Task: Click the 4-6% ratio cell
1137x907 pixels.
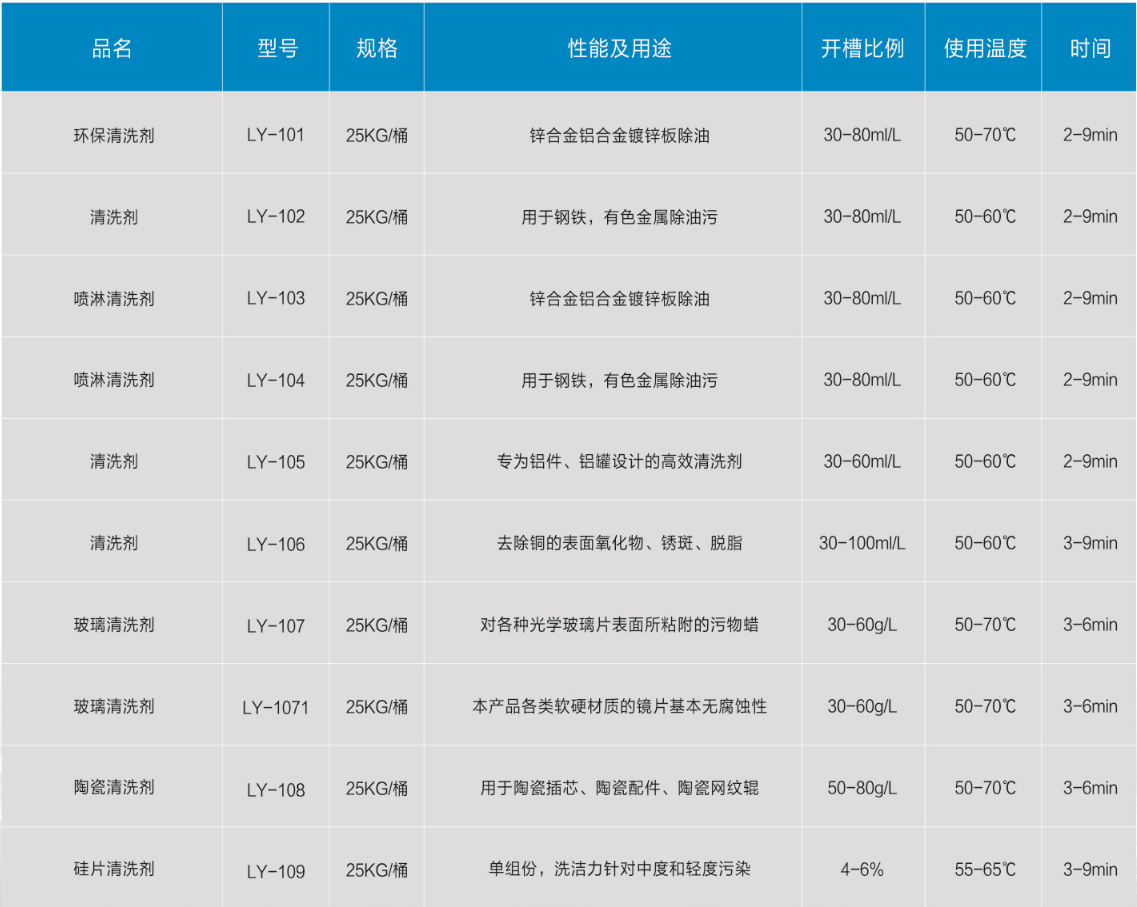Action: [x=862, y=869]
